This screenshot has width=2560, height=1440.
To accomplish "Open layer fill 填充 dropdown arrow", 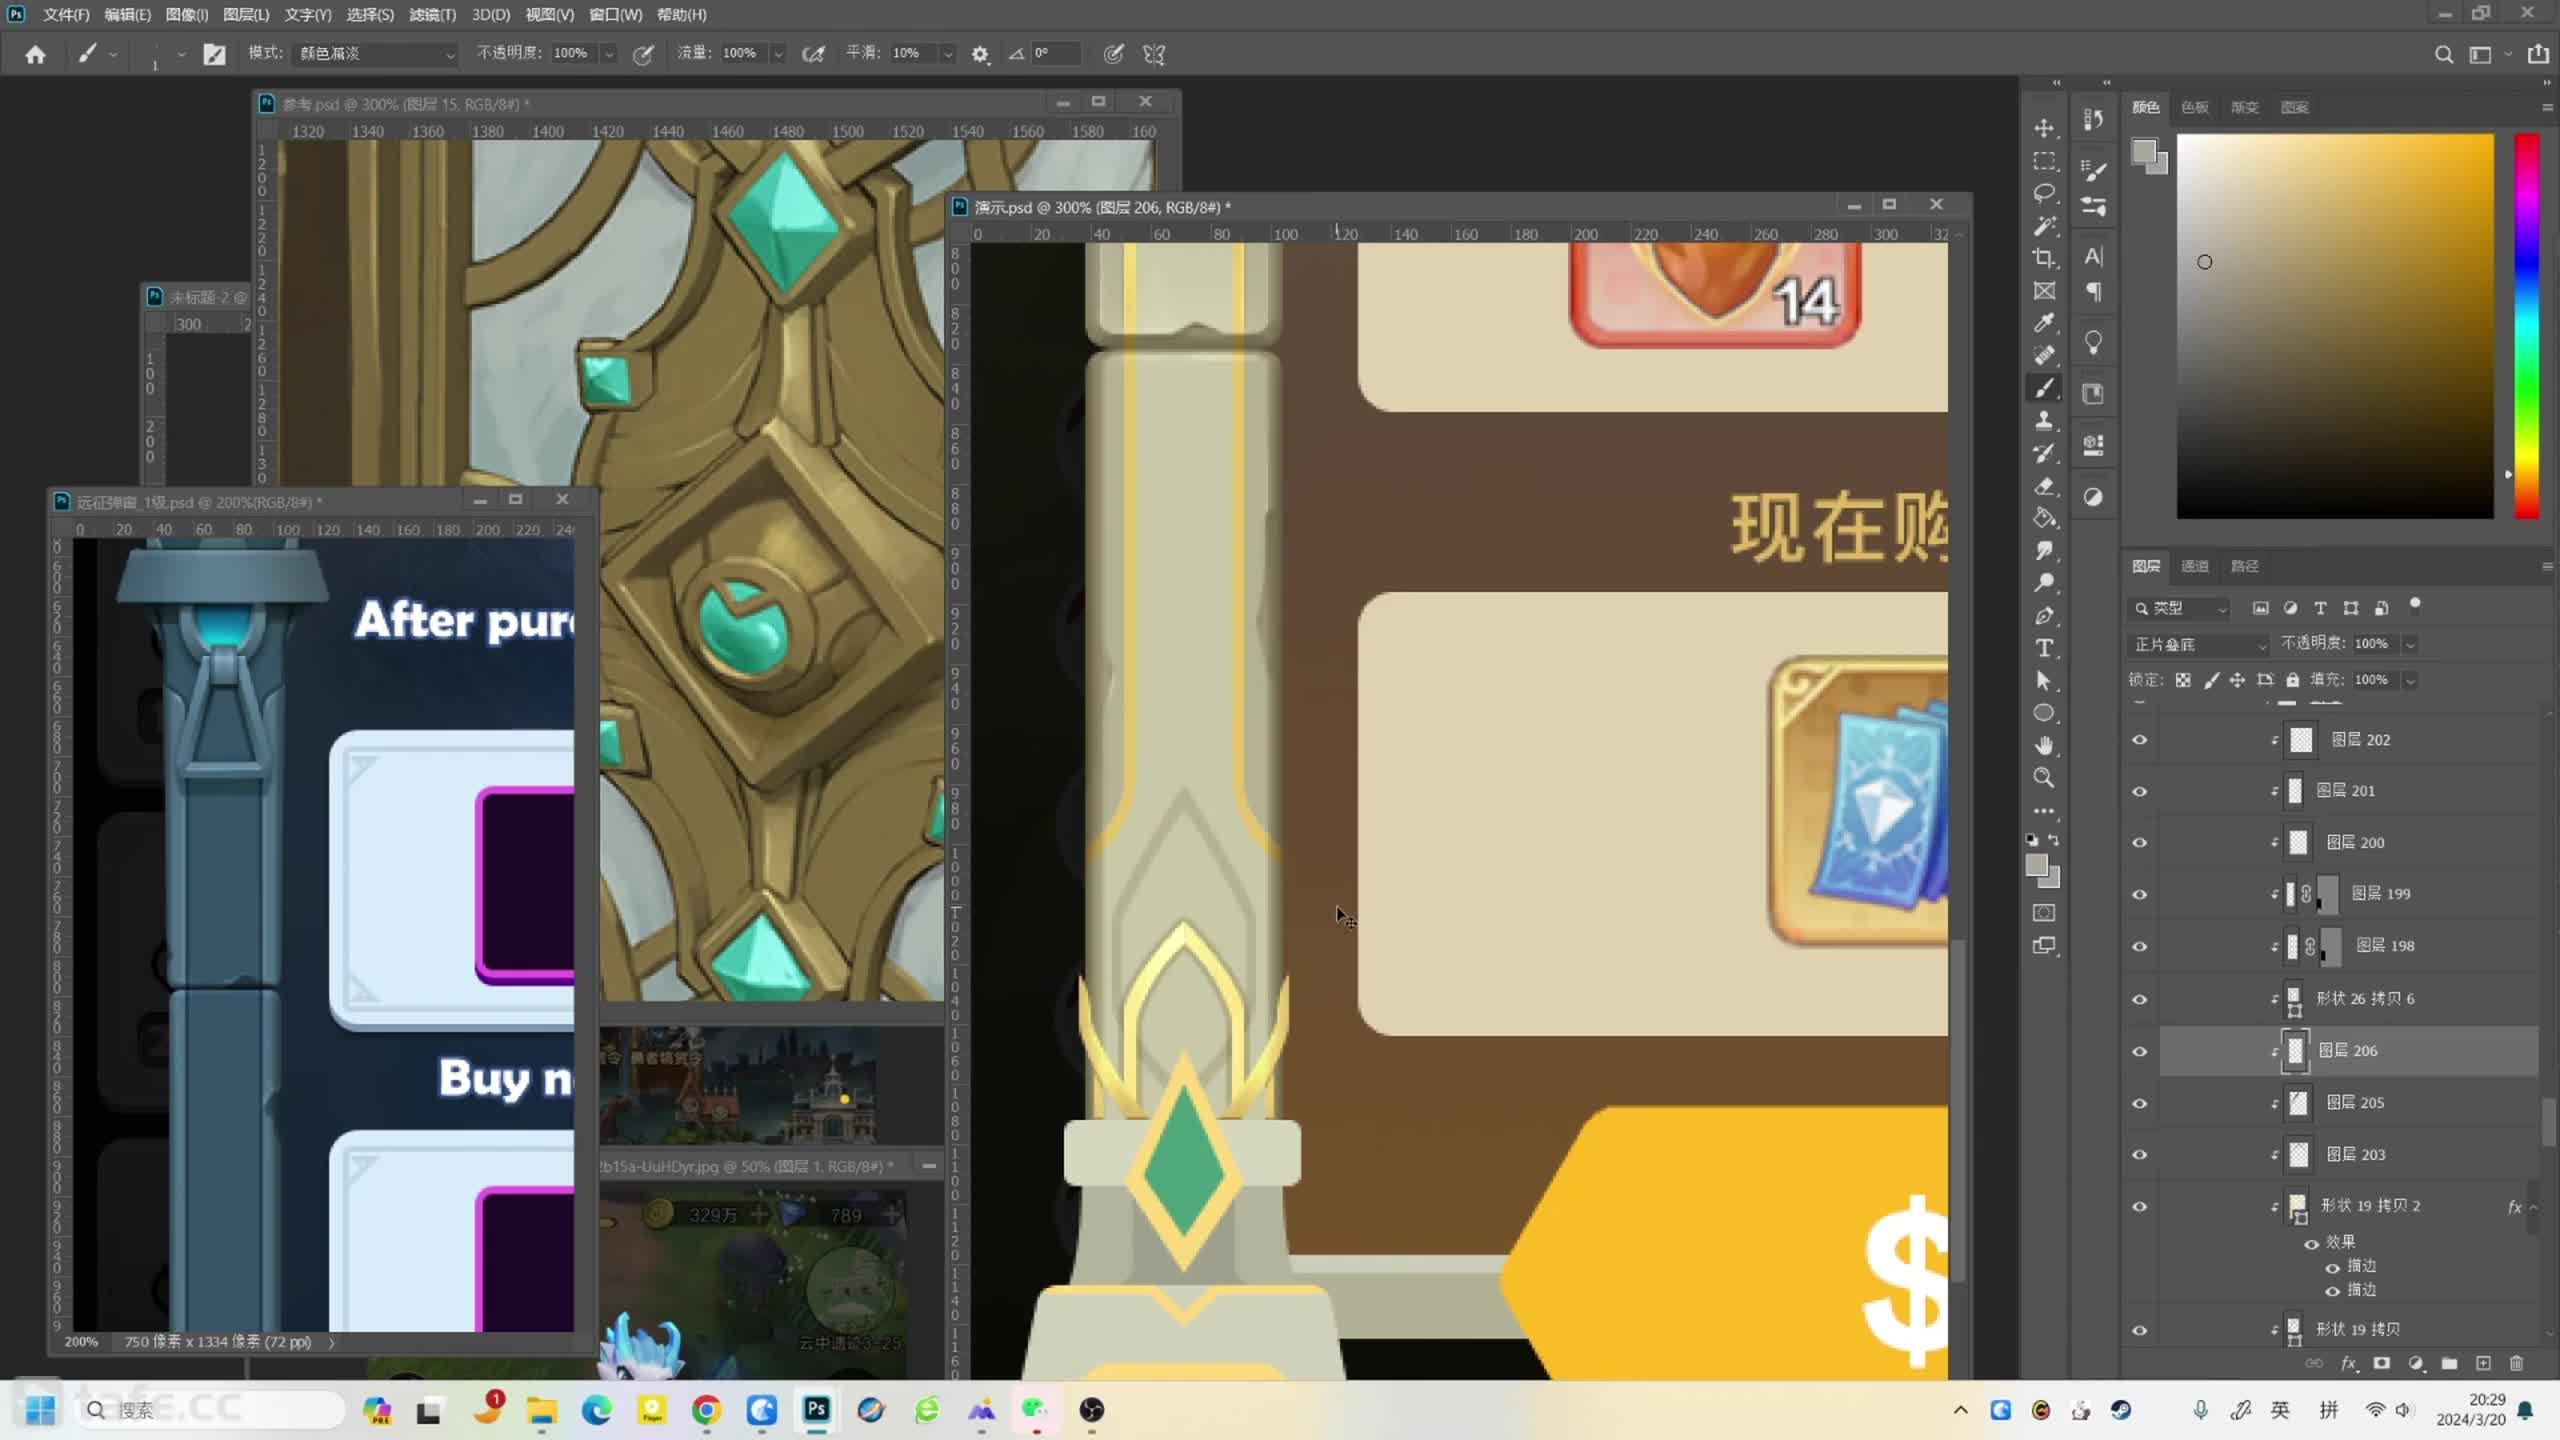I will (x=2410, y=681).
